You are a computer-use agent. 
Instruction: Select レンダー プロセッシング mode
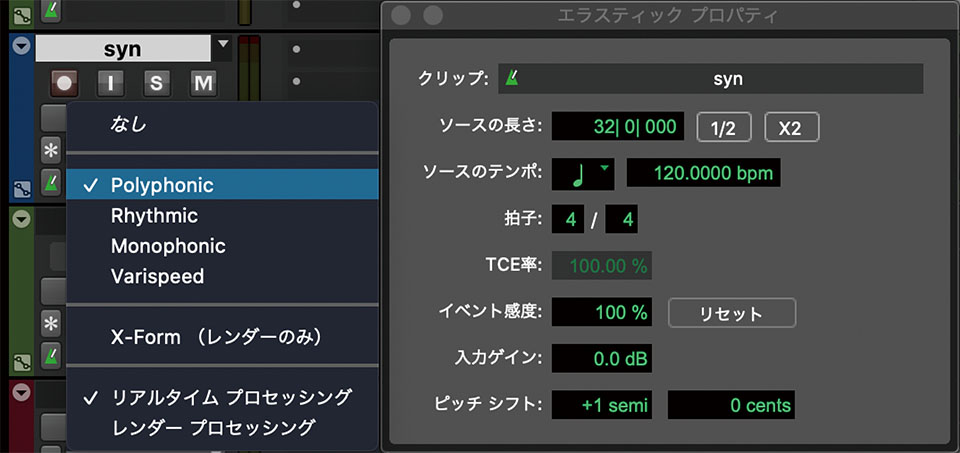[x=222, y=427]
